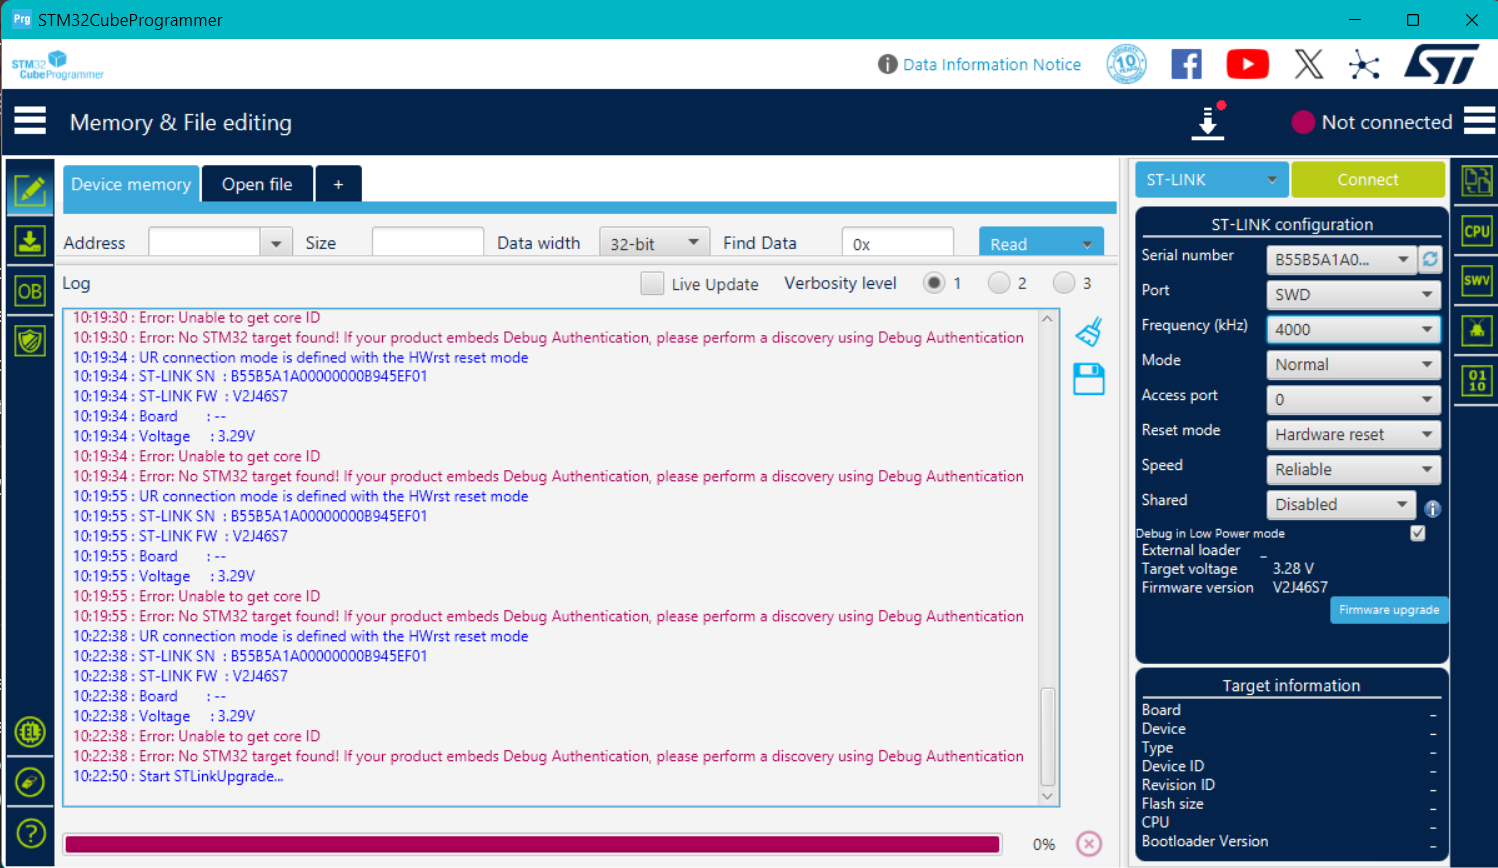Open the help question mark icon
Viewport: 1498px width, 868px height.
pos(30,832)
